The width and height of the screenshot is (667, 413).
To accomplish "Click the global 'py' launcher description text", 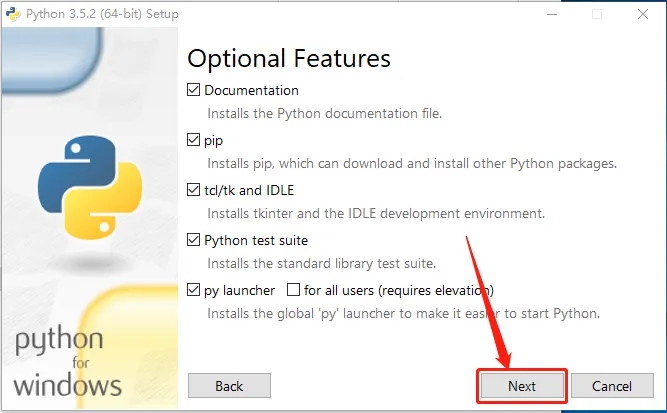I will (x=403, y=313).
